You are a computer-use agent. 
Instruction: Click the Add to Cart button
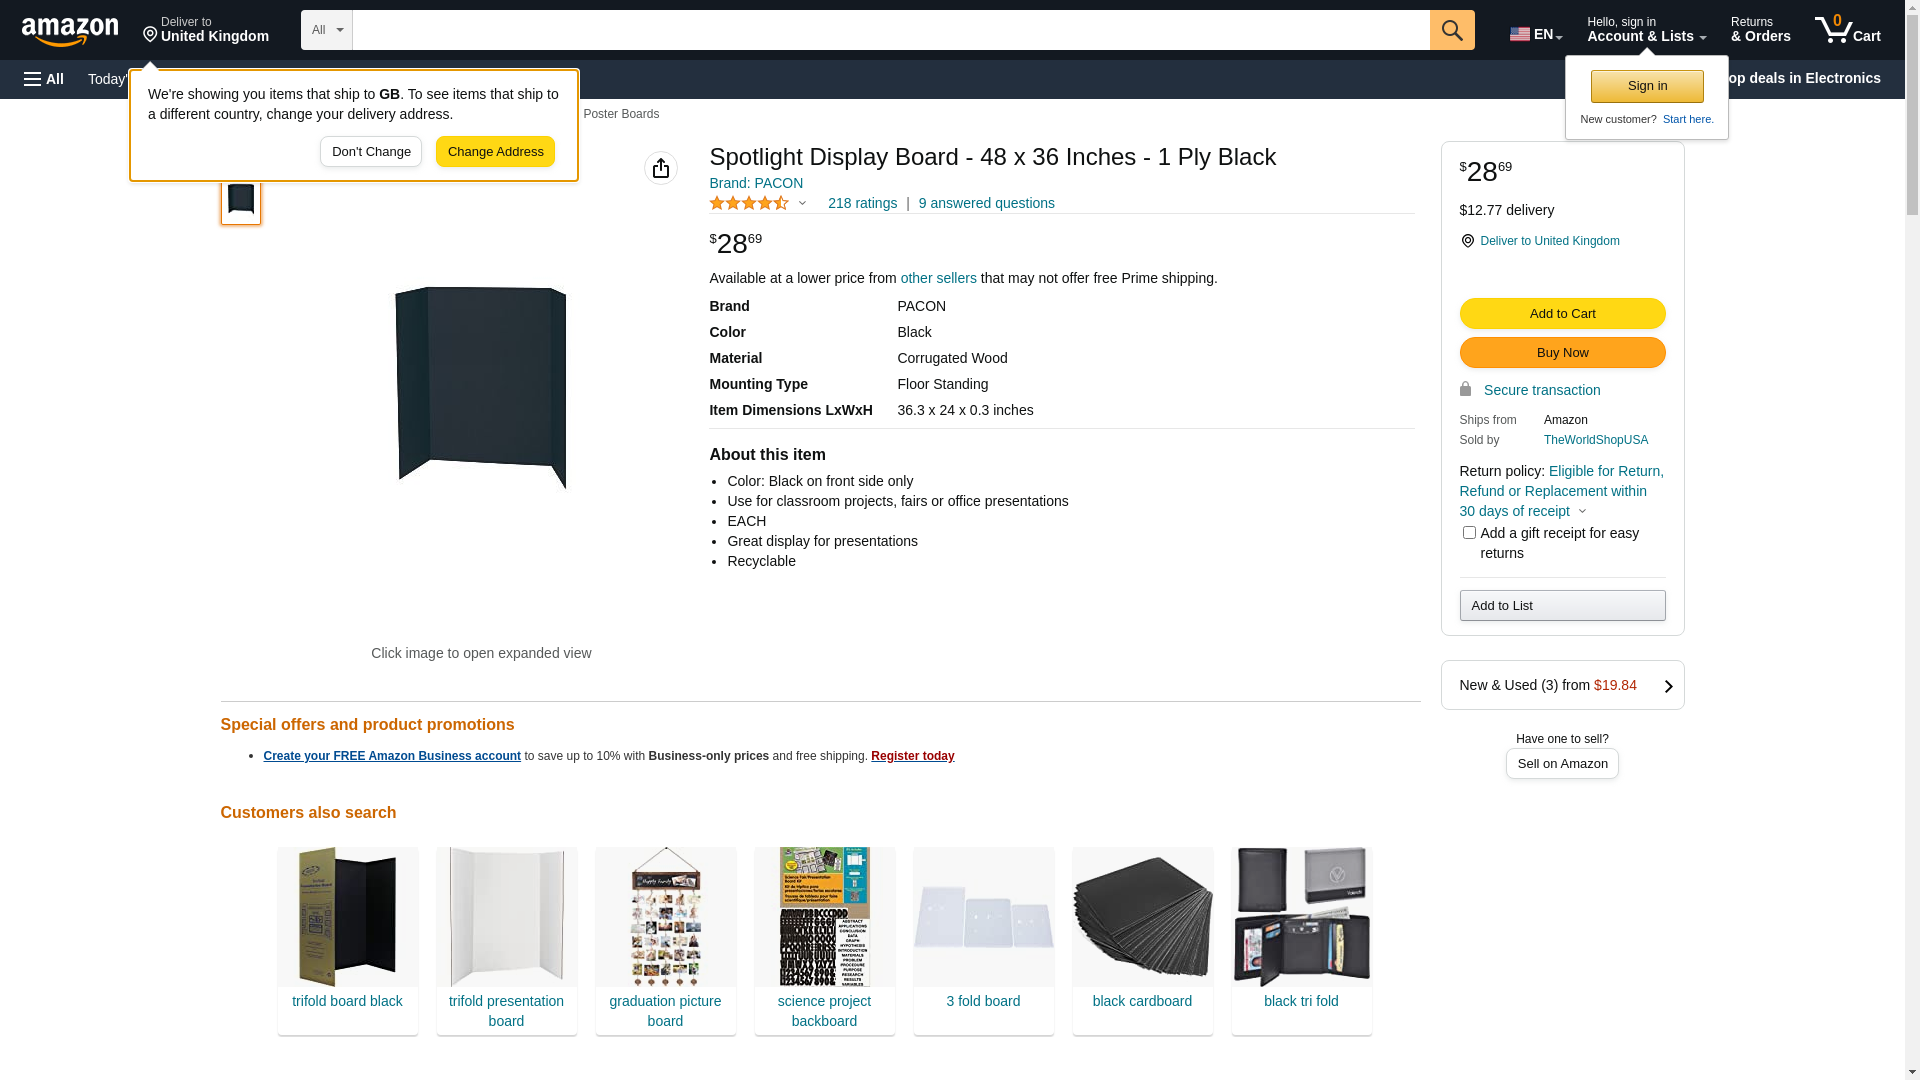coord(1562,314)
